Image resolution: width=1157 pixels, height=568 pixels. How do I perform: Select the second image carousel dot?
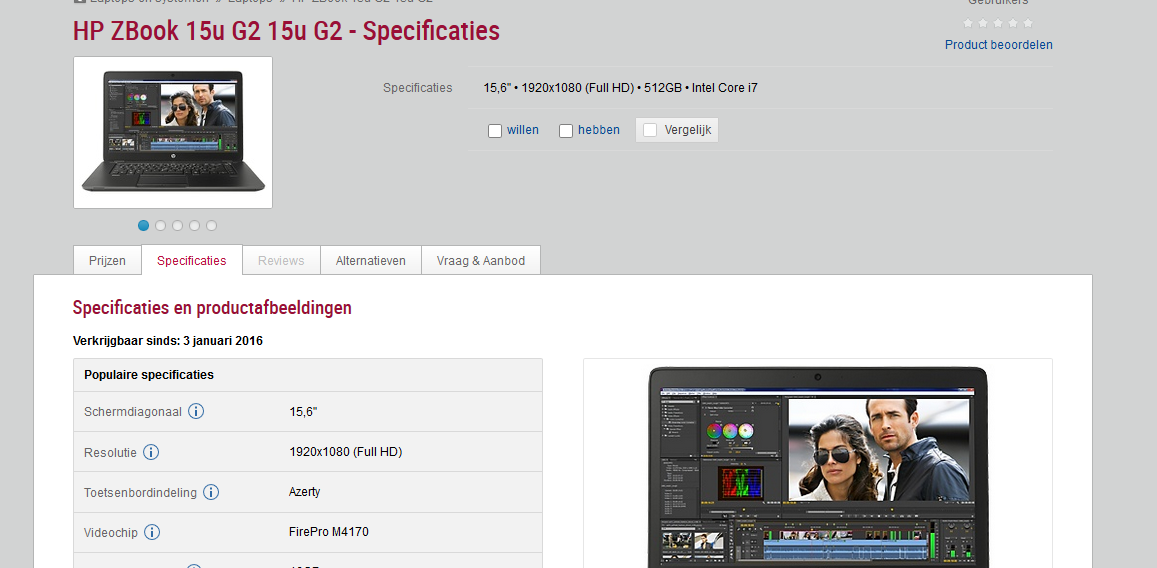pos(160,226)
